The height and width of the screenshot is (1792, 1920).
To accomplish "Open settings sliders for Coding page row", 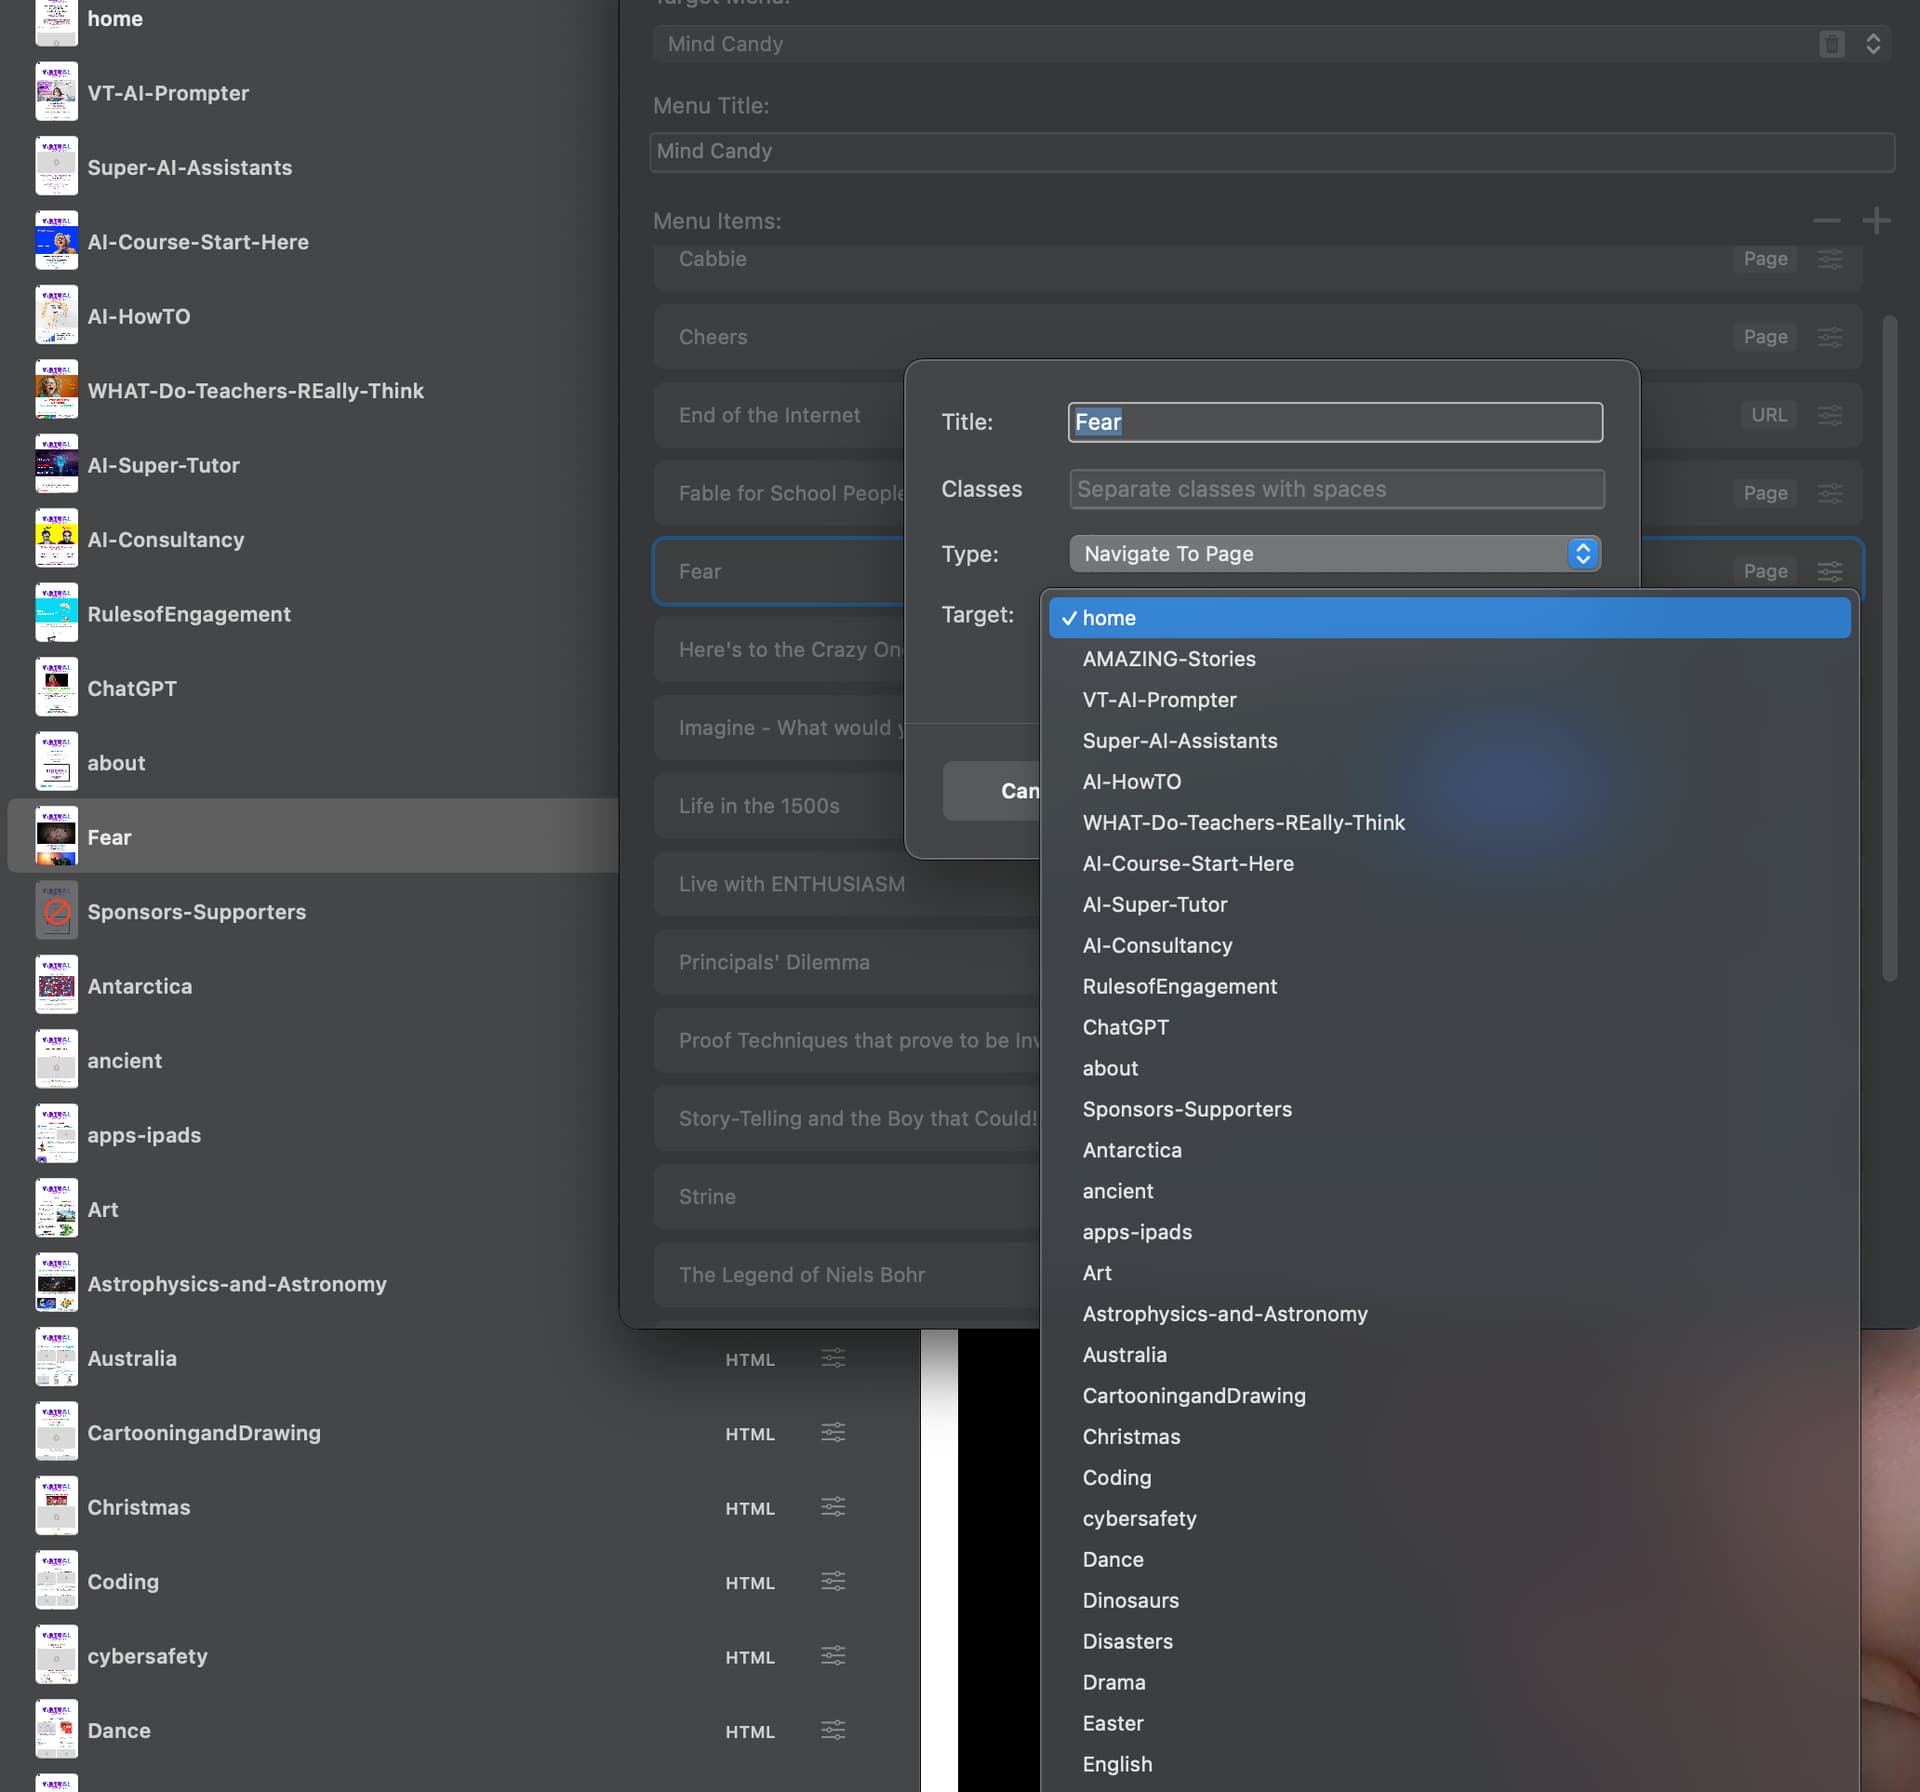I will 833,1581.
